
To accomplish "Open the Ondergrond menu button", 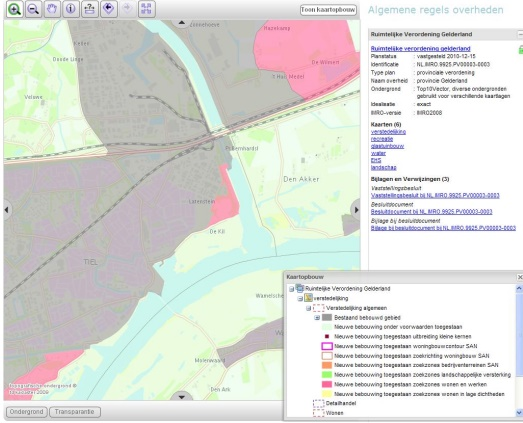I will click(26, 412).
